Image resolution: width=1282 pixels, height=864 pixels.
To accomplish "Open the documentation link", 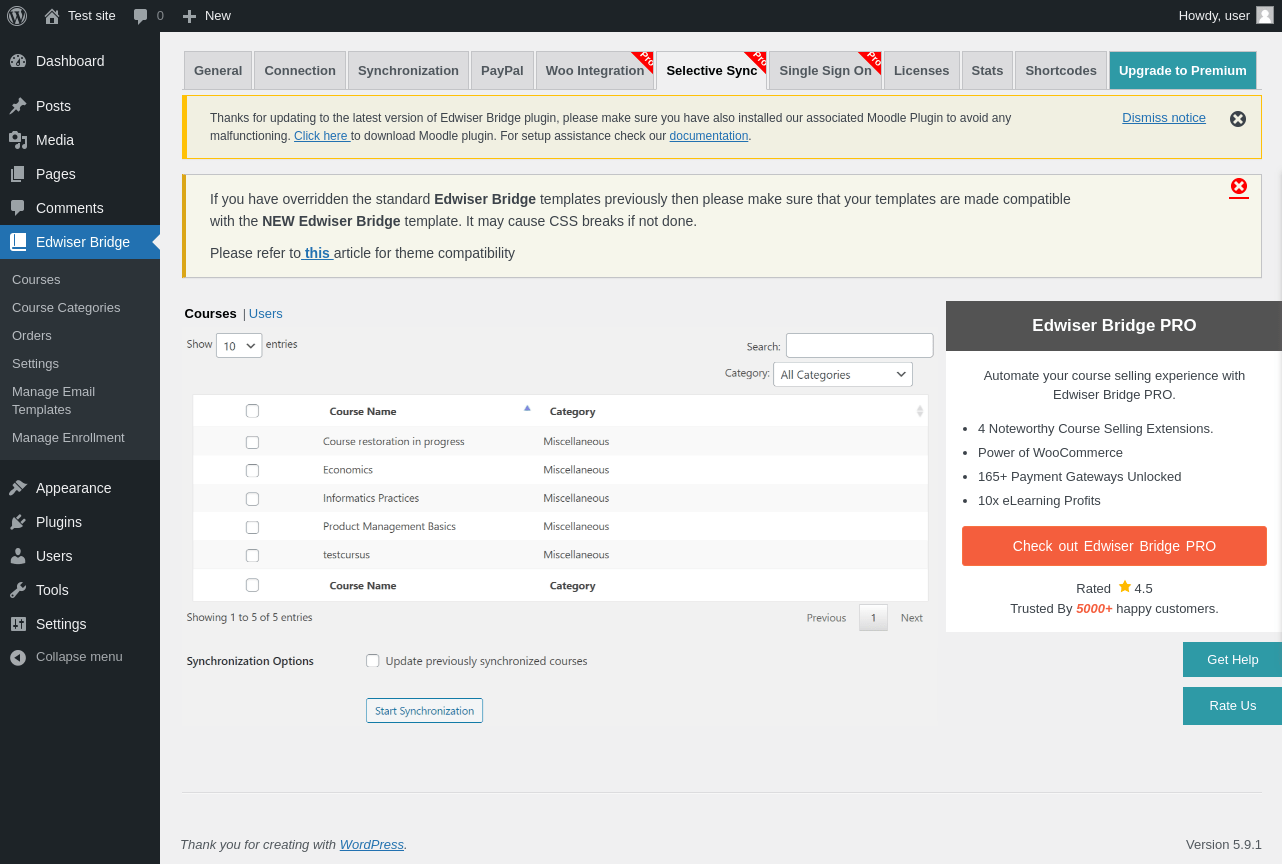I will [709, 136].
